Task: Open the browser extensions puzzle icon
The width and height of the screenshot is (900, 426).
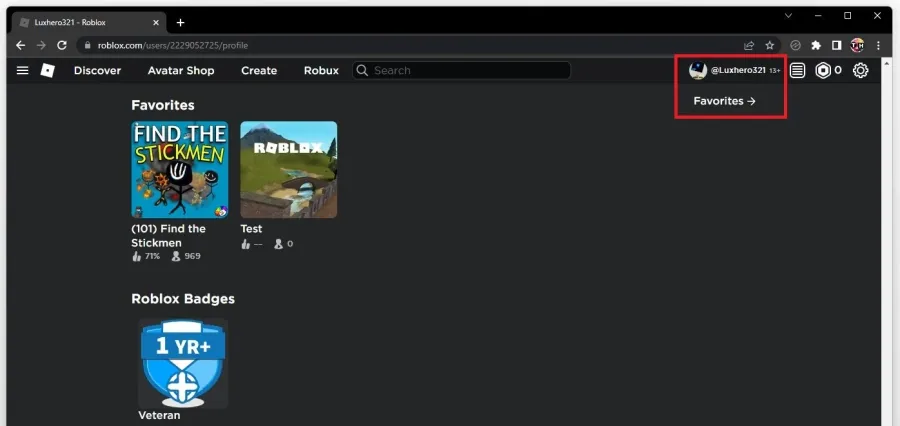Action: pyautogui.click(x=816, y=45)
